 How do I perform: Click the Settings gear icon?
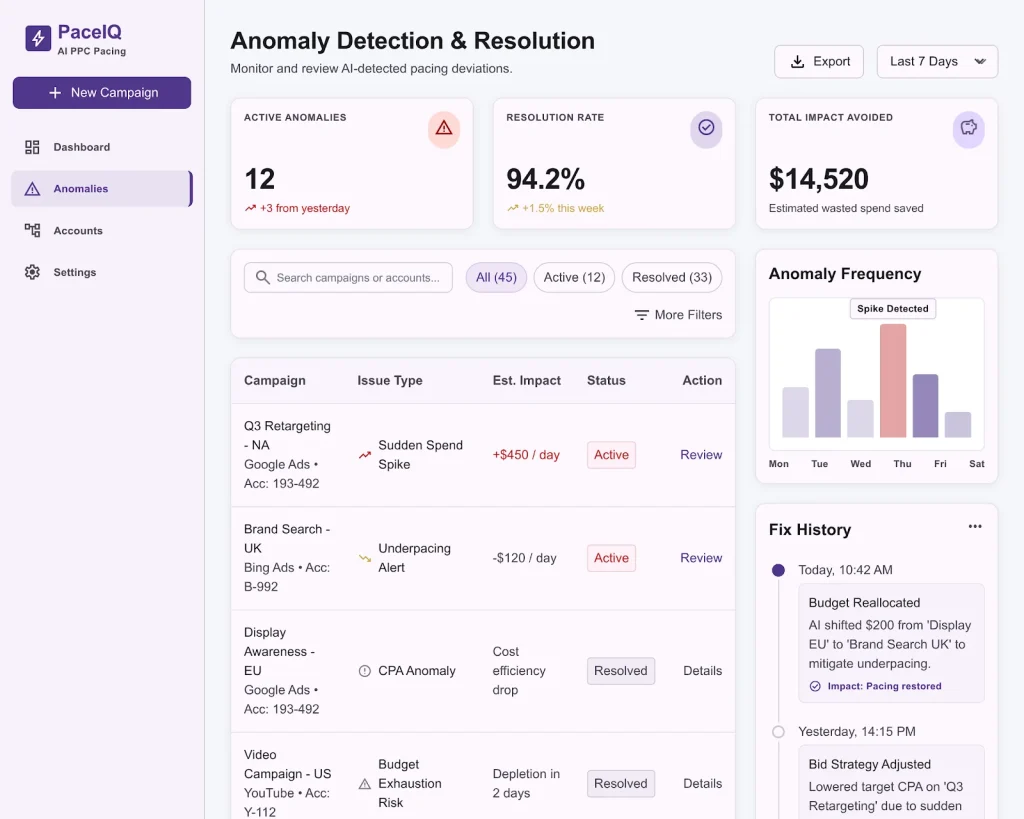point(32,272)
